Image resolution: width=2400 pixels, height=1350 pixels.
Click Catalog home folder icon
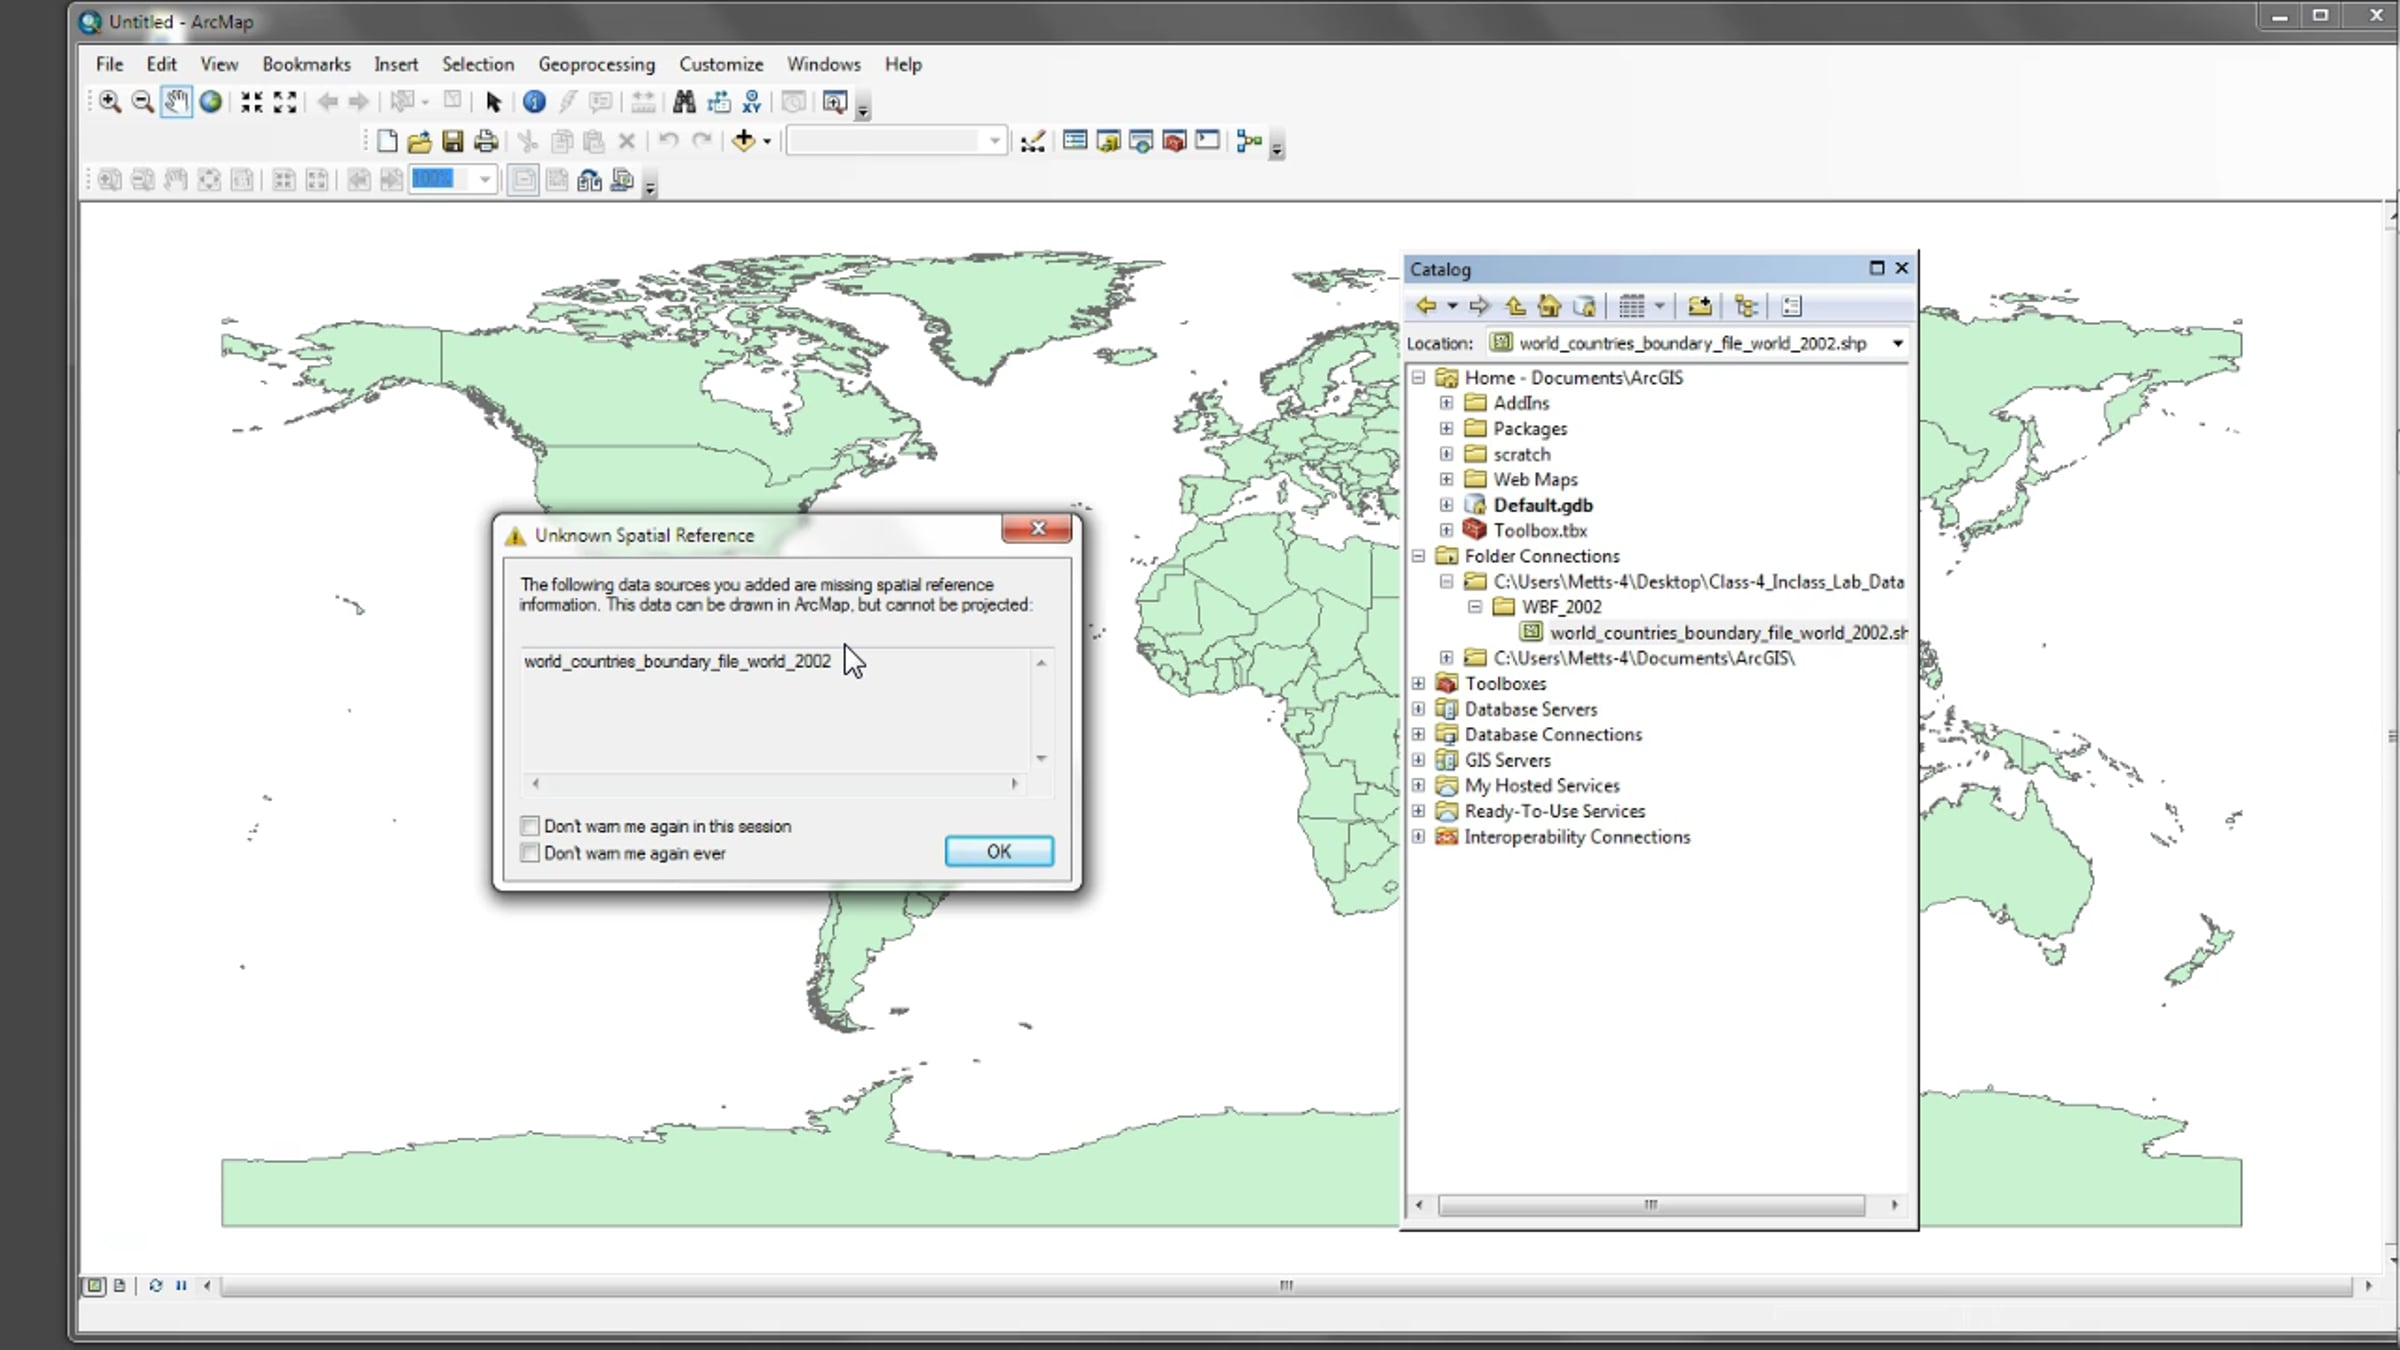[1549, 306]
